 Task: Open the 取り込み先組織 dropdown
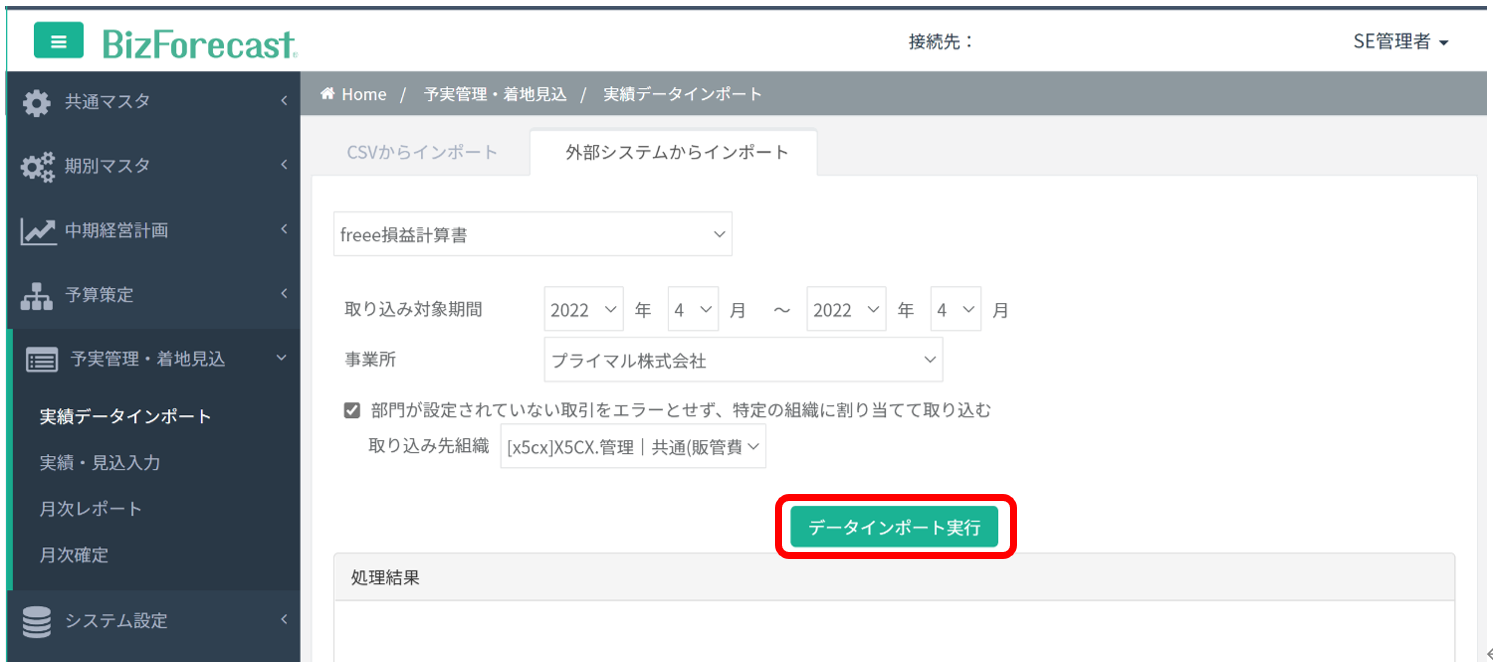point(633,447)
